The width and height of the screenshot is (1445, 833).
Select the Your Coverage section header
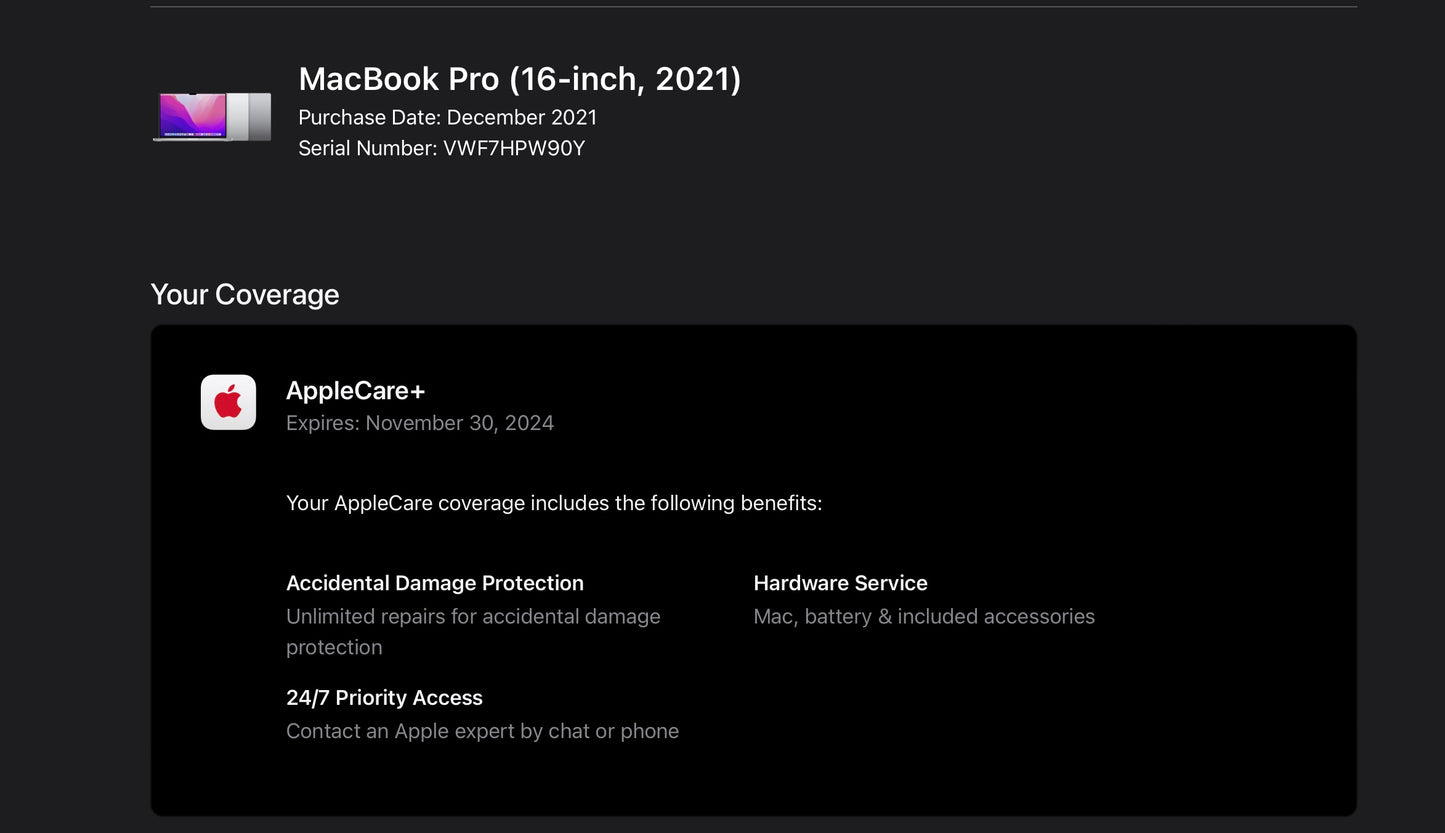(x=244, y=294)
